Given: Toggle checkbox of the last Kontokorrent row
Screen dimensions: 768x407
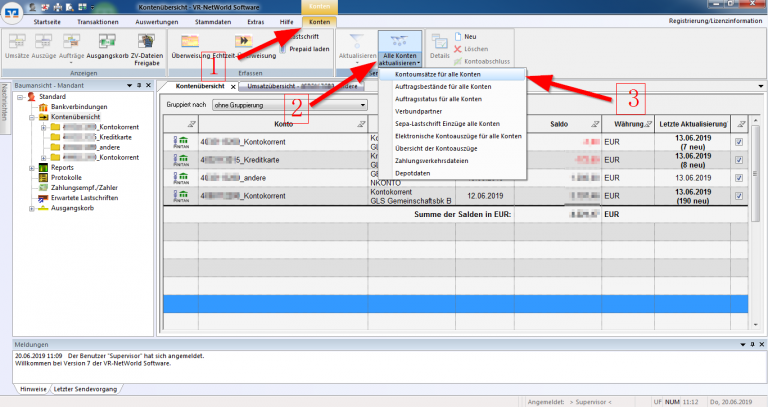Looking at the screenshot, I should point(738,195).
